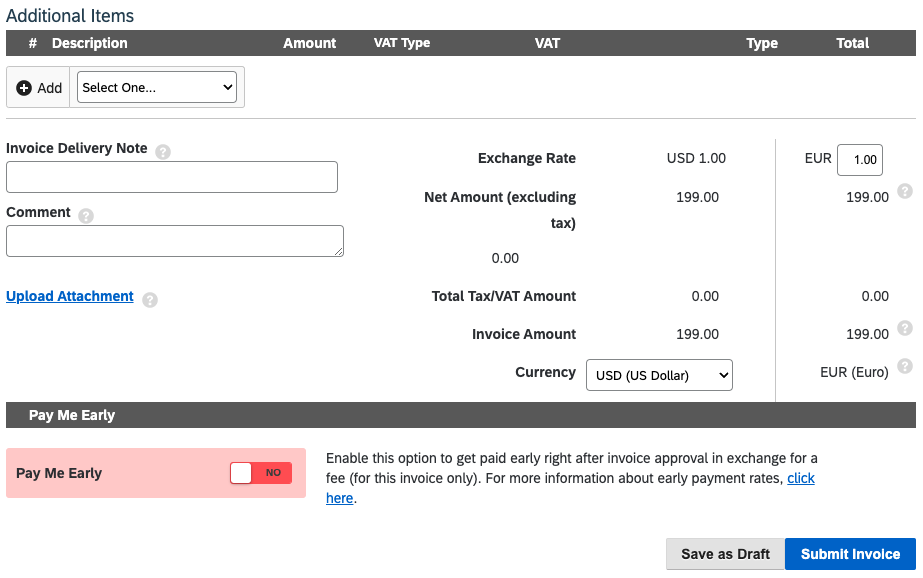Click the Upload Attachment link
This screenshot has width=923, height=578.
[69, 296]
